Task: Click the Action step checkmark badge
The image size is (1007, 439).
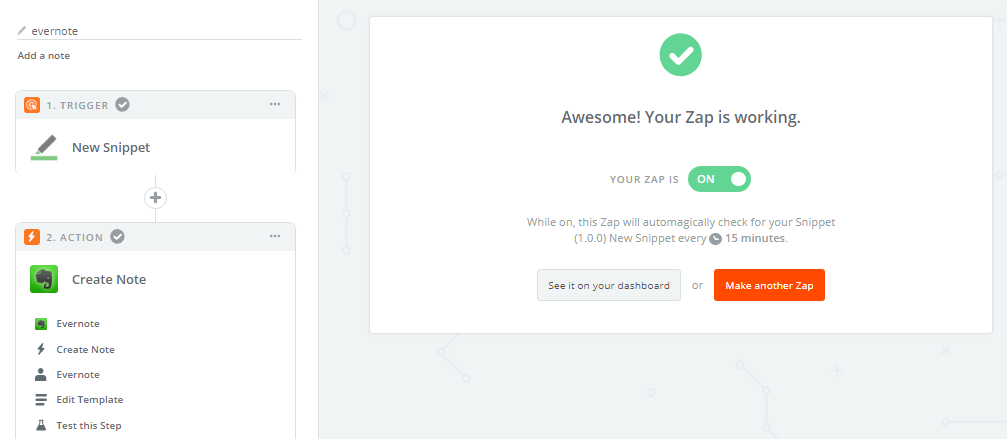Action: 117,237
